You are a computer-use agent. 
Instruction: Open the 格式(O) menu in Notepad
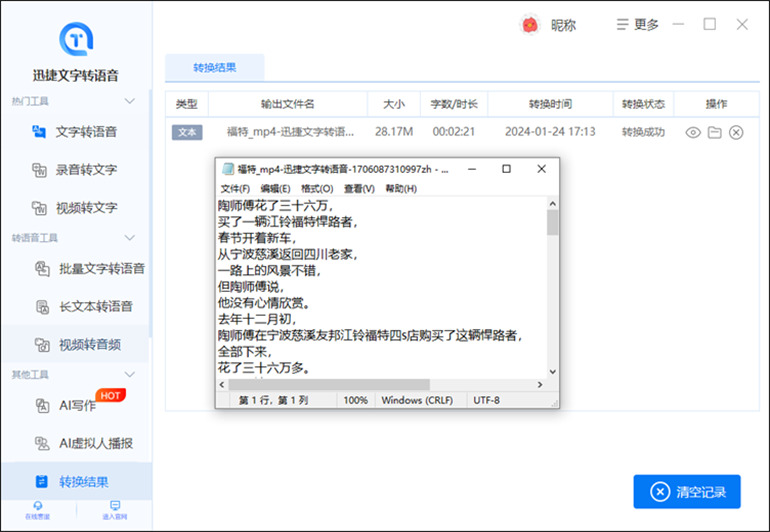coord(317,189)
